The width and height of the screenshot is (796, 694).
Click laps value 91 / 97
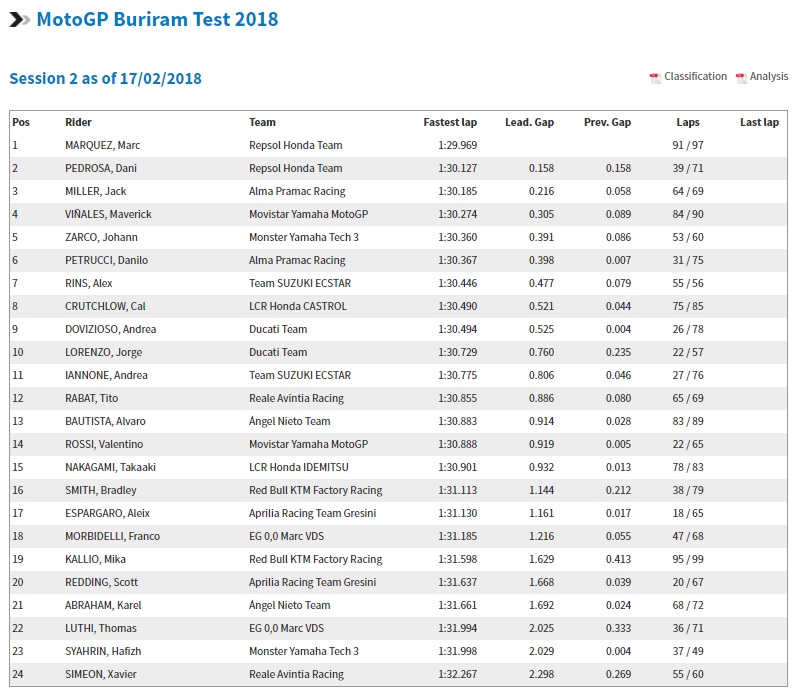point(688,145)
